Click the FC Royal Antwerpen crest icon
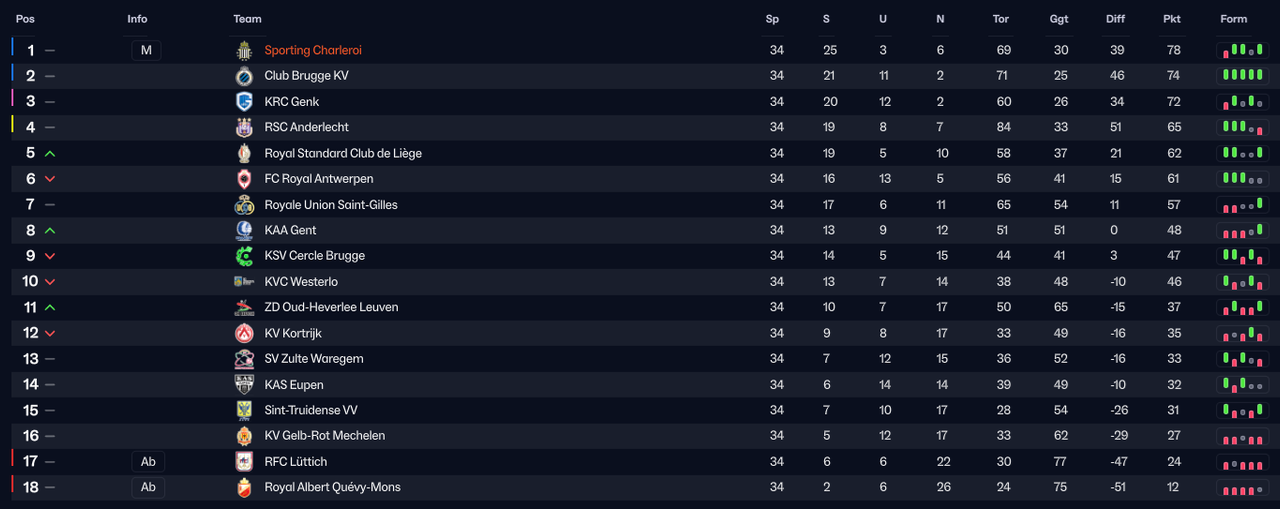 pyautogui.click(x=244, y=179)
